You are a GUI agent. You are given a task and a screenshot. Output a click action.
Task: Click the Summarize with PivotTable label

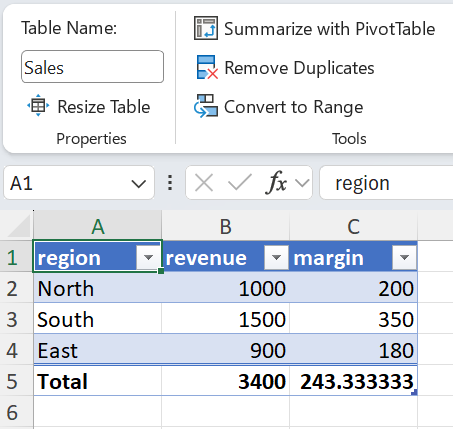[x=329, y=29]
